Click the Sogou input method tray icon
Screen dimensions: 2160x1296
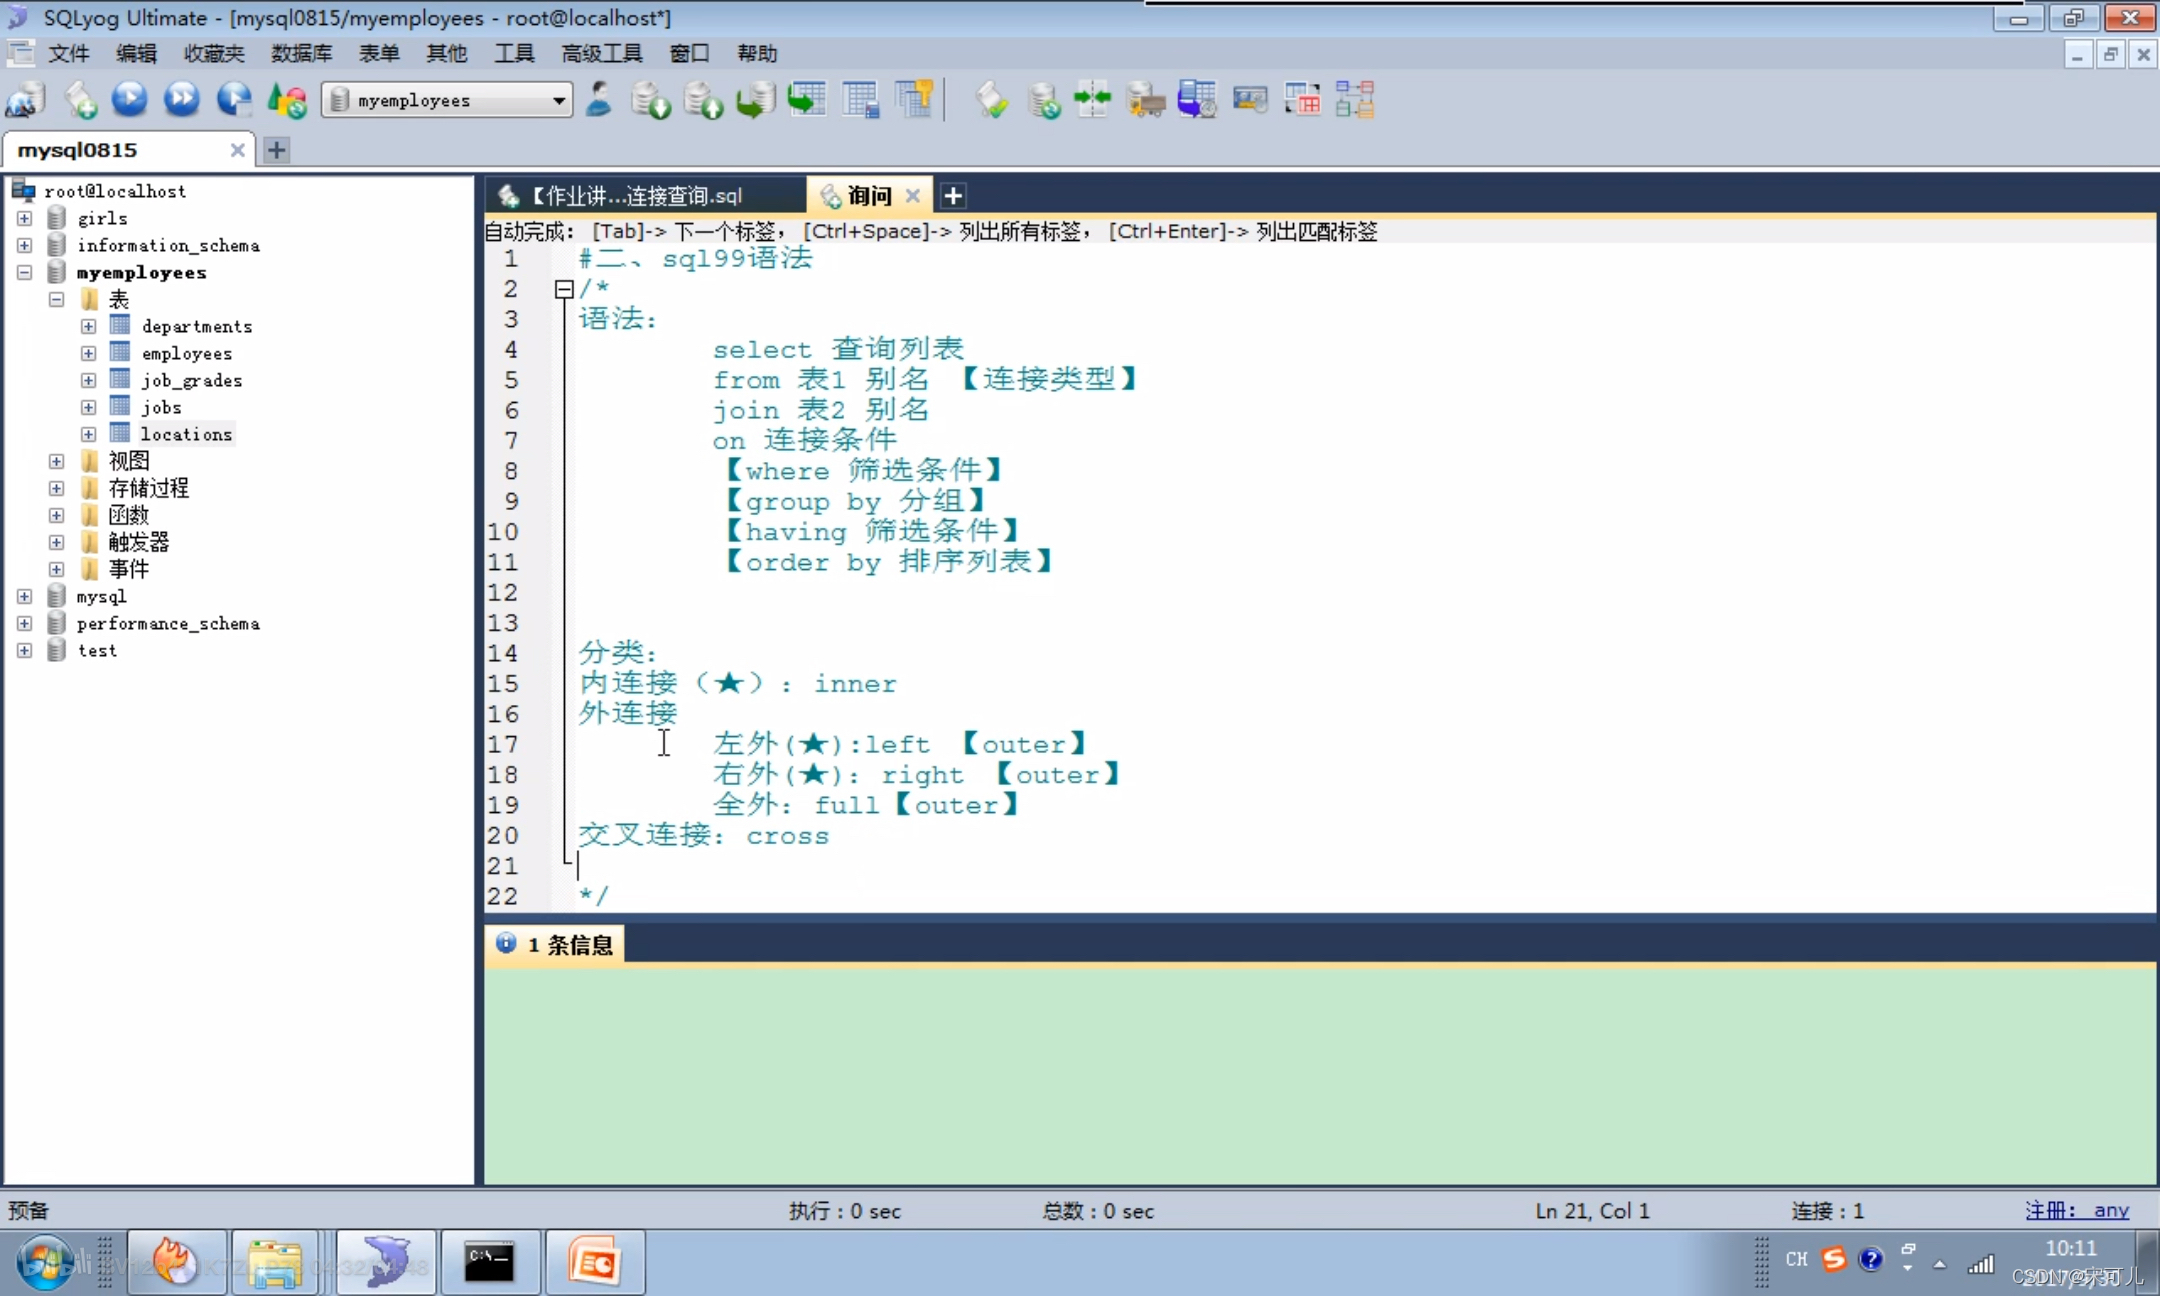click(x=1833, y=1259)
